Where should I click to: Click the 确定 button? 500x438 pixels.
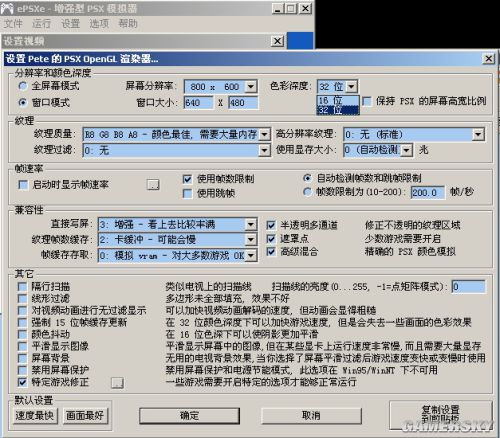pyautogui.click(x=189, y=416)
